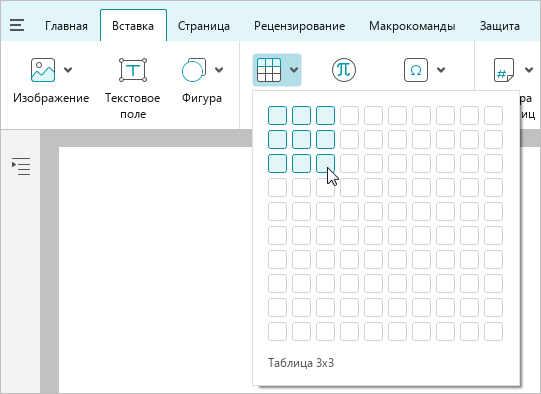Switch to the Макрокоманды tab
The width and height of the screenshot is (541, 394).
click(x=412, y=26)
